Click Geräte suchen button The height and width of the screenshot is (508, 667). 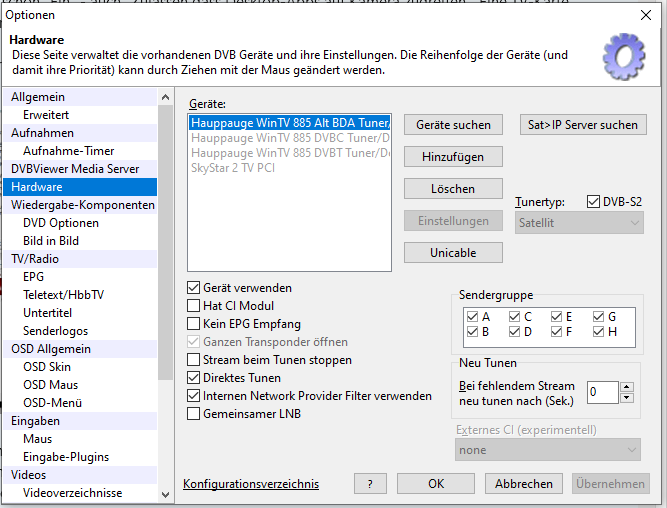453,125
